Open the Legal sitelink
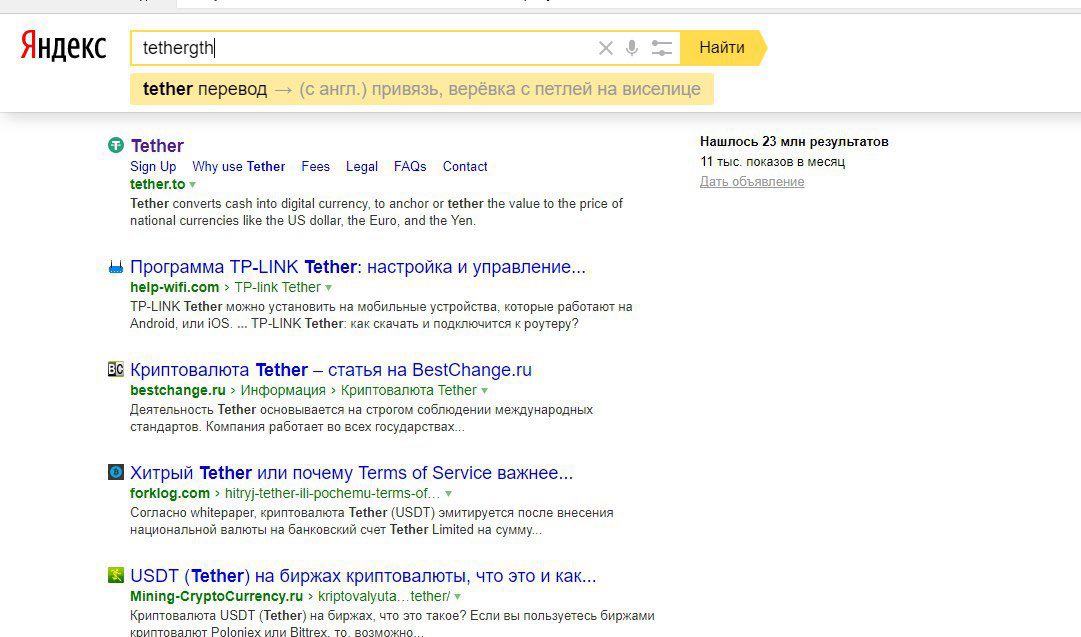Image resolution: width=1081 pixels, height=637 pixels. click(362, 166)
